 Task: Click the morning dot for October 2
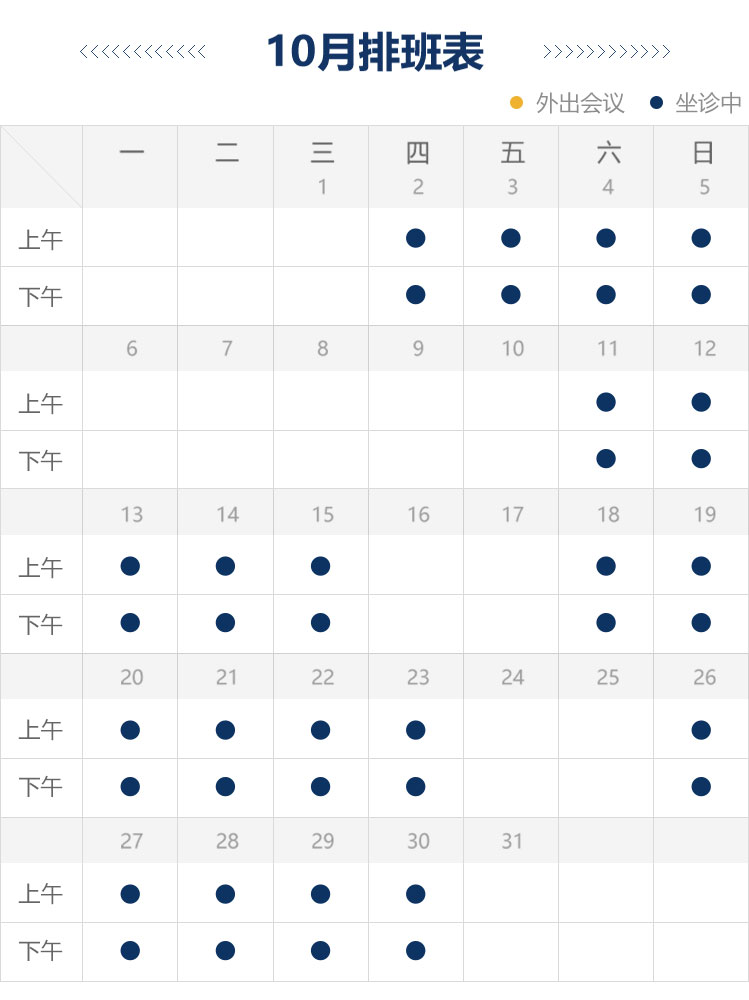click(x=416, y=238)
